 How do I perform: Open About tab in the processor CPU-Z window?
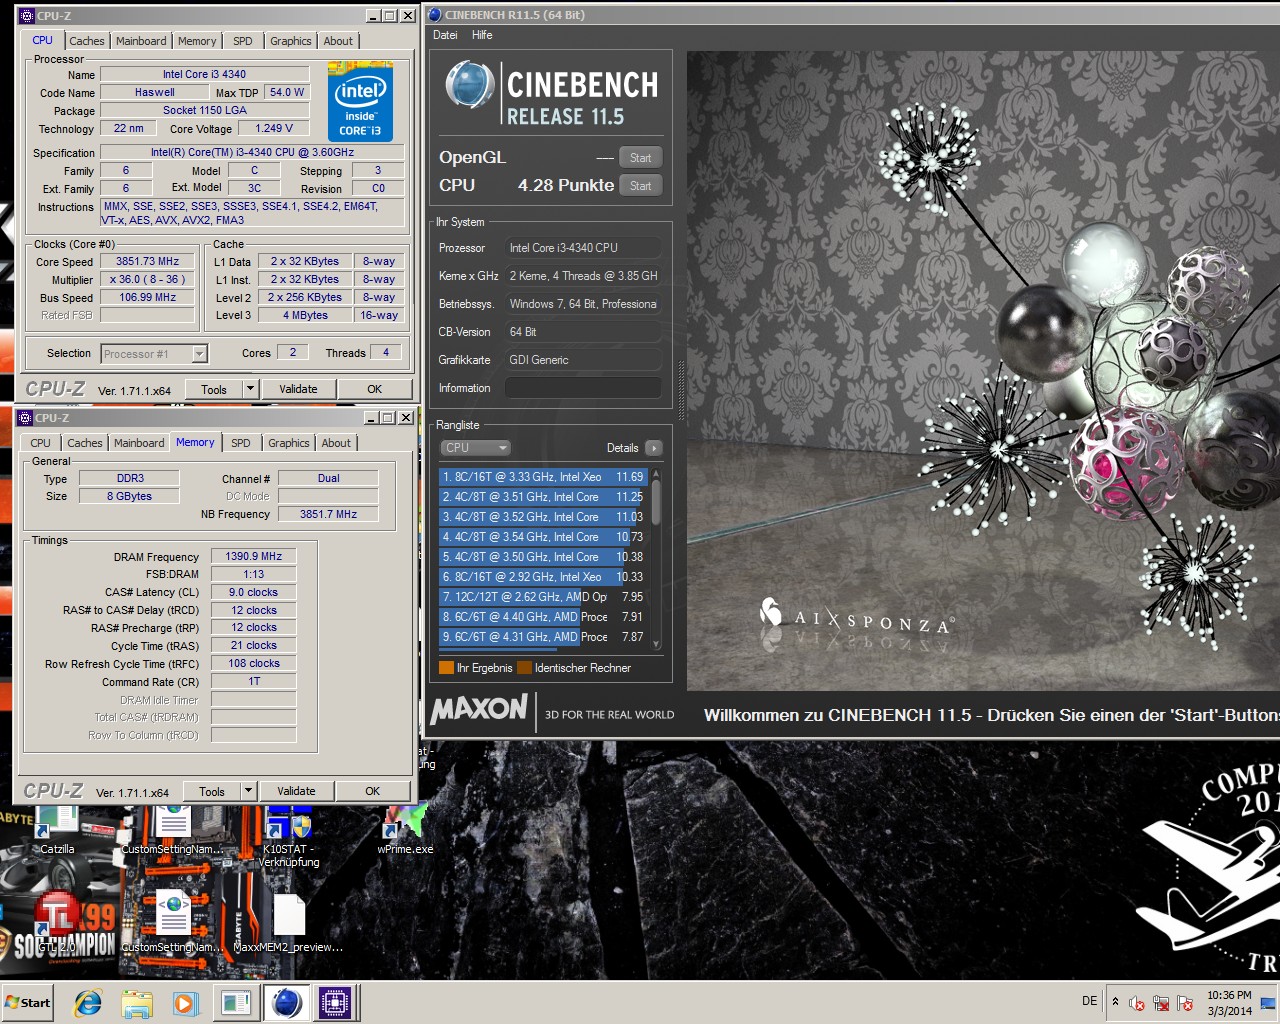coord(338,41)
